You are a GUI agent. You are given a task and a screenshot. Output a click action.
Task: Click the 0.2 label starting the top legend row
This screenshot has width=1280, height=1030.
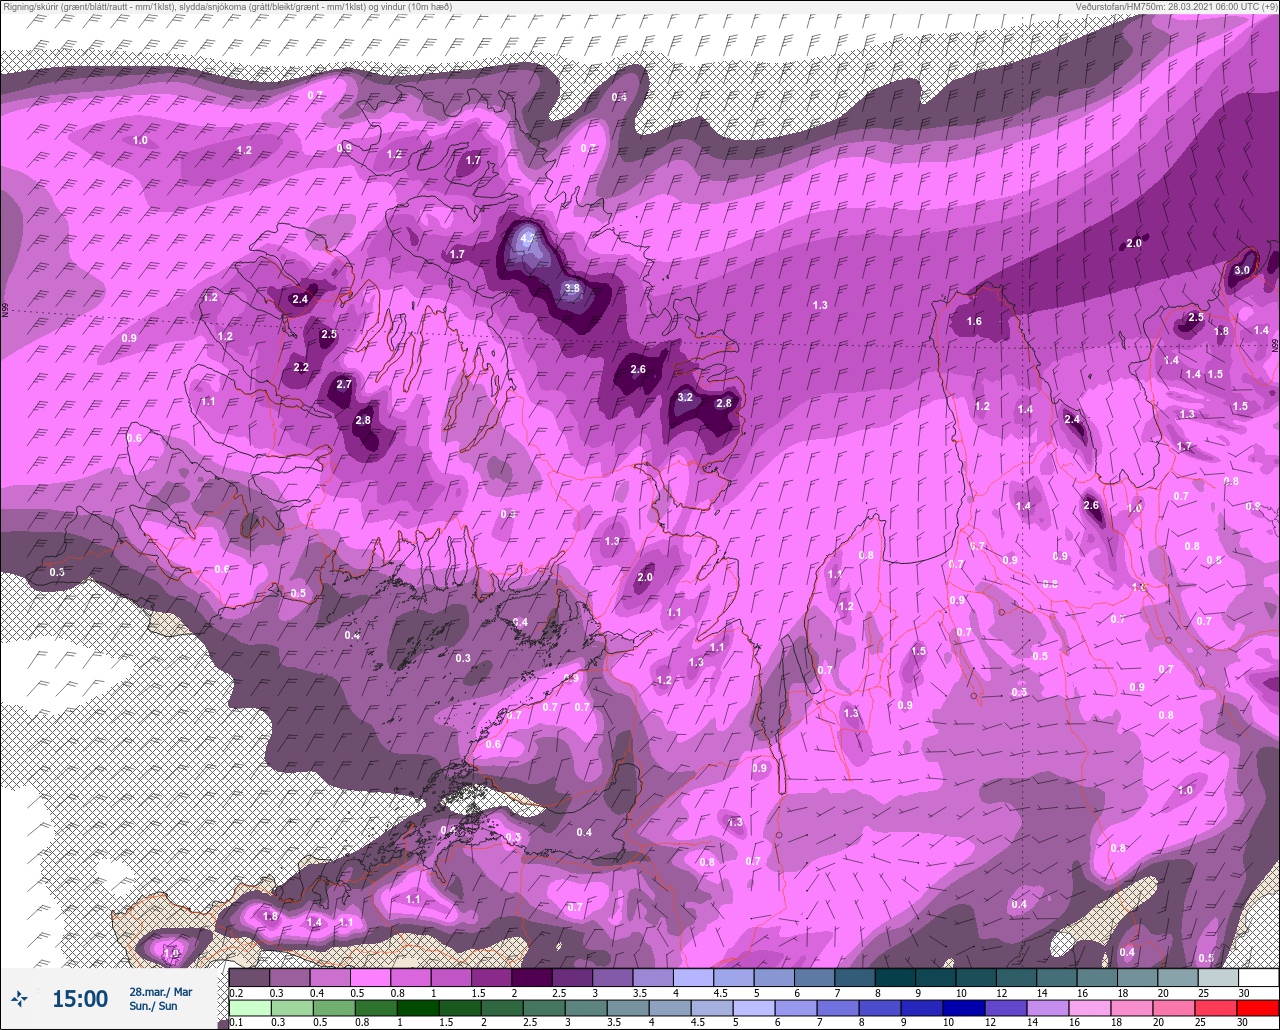[x=236, y=992]
